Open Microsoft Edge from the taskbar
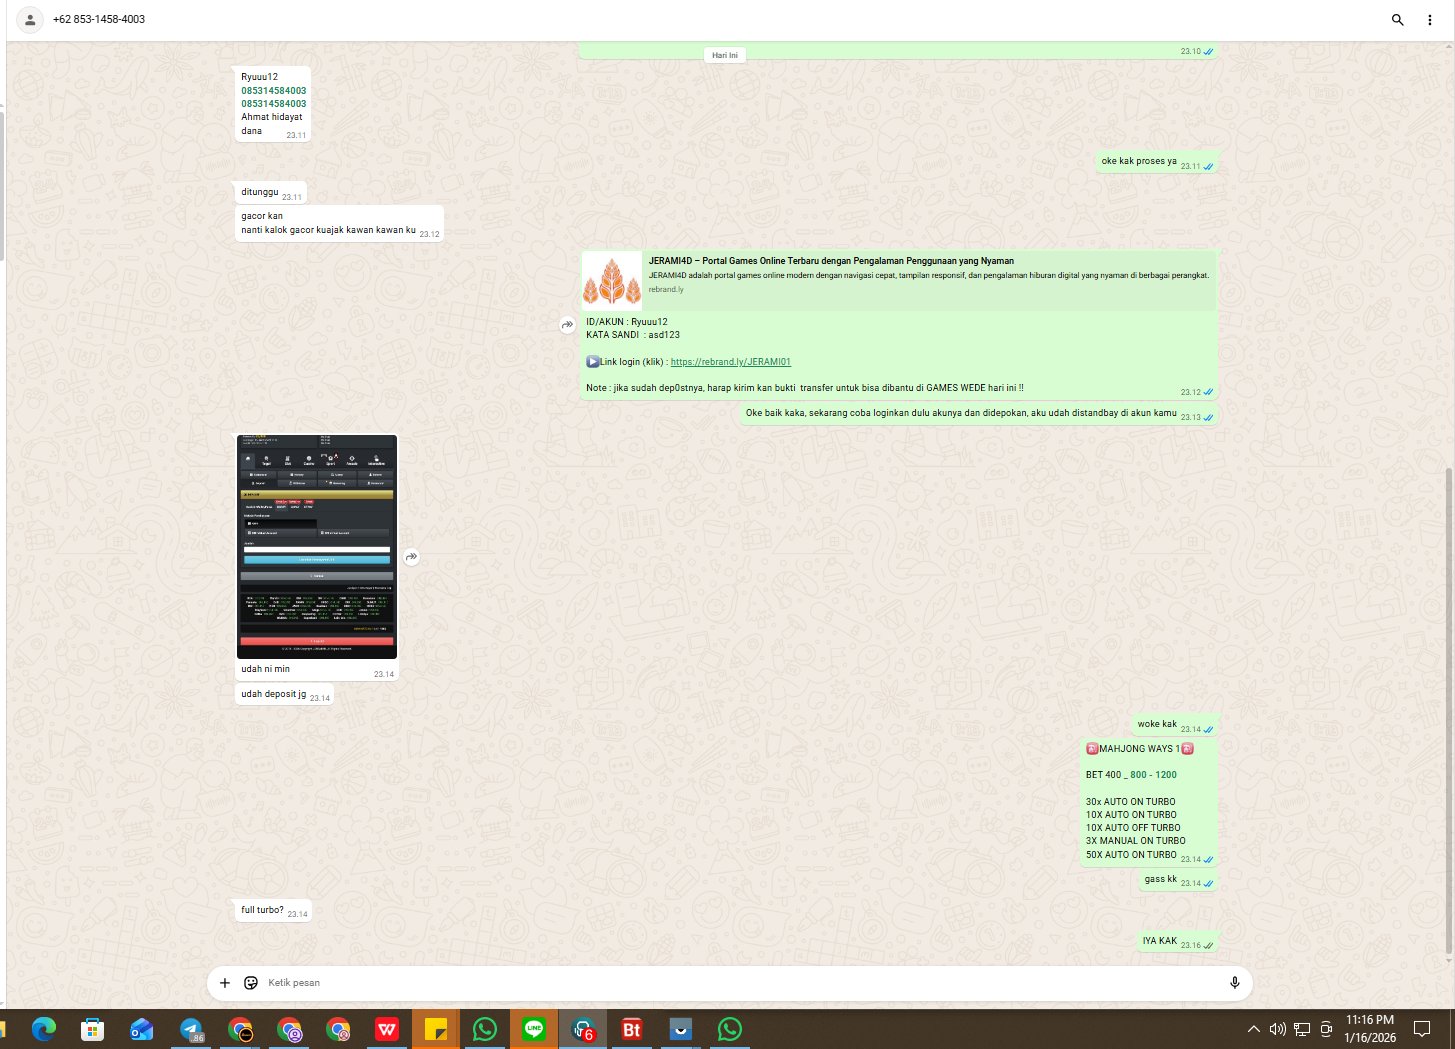Image resolution: width=1455 pixels, height=1049 pixels. coord(44,1029)
